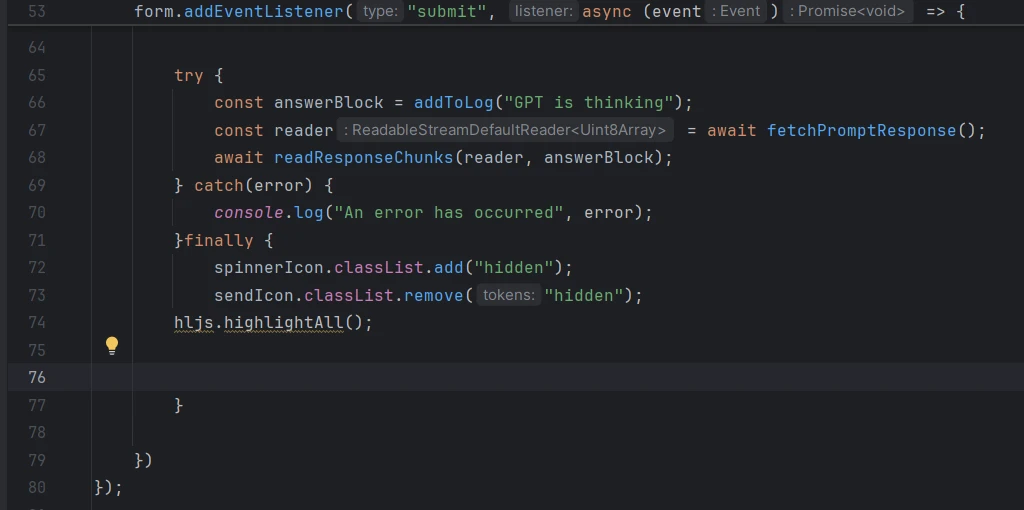Click the 'listener:' parameter hint

[x=543, y=12]
